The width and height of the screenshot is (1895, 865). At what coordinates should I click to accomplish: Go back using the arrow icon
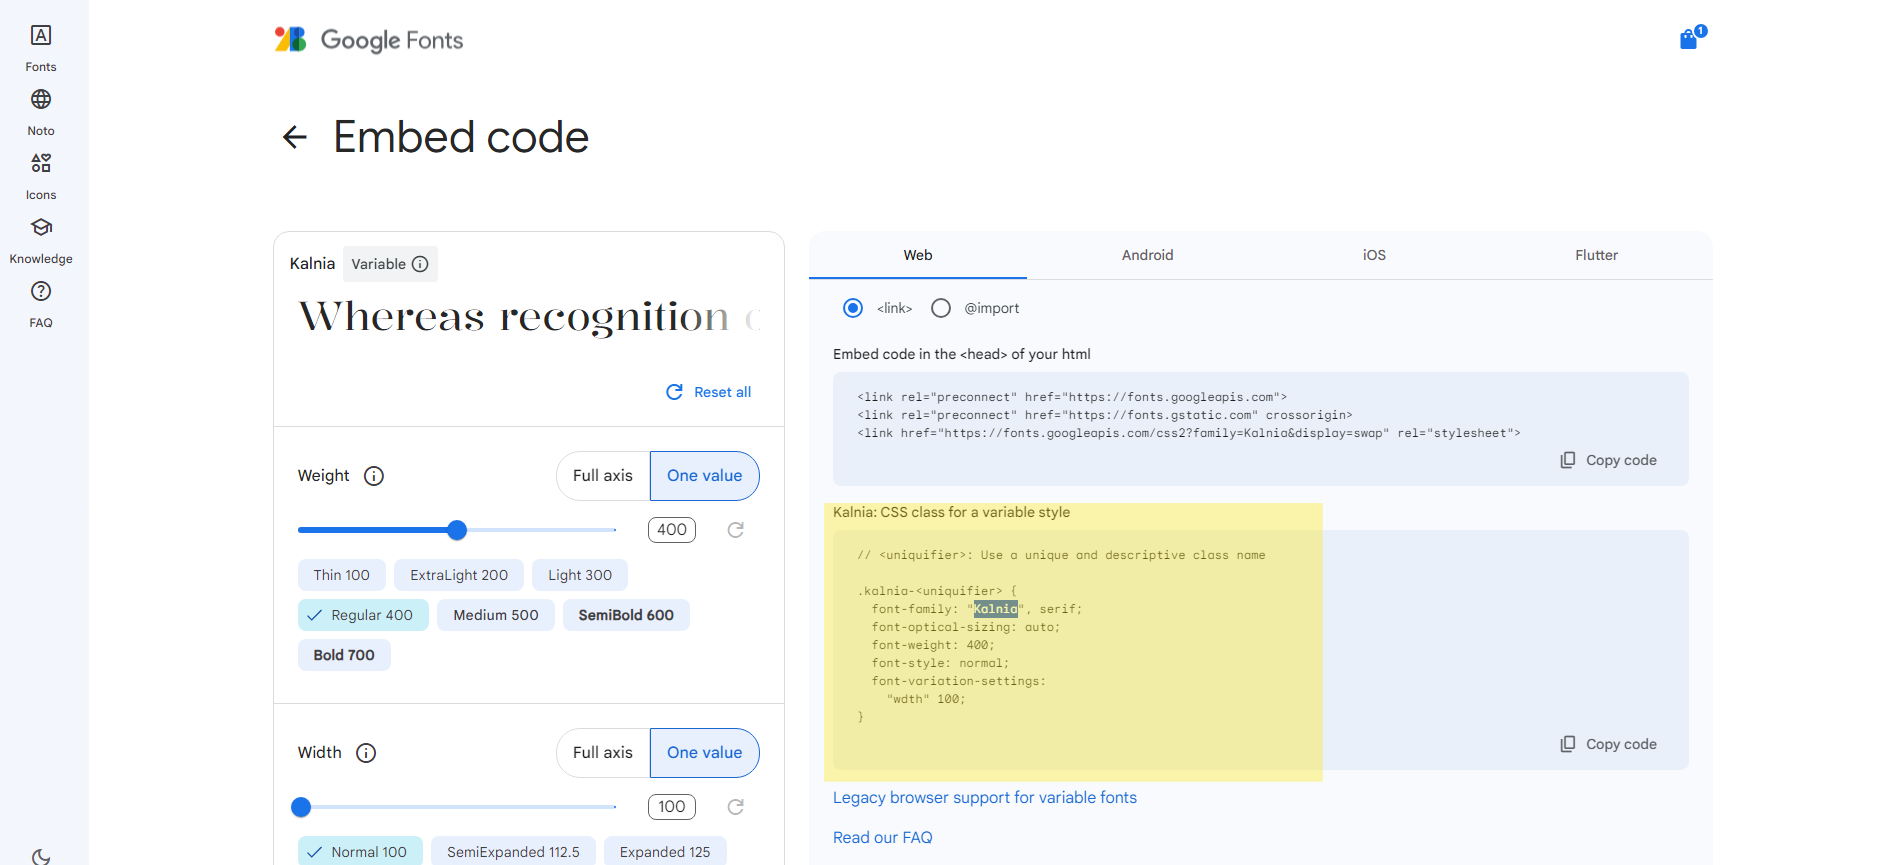[294, 137]
